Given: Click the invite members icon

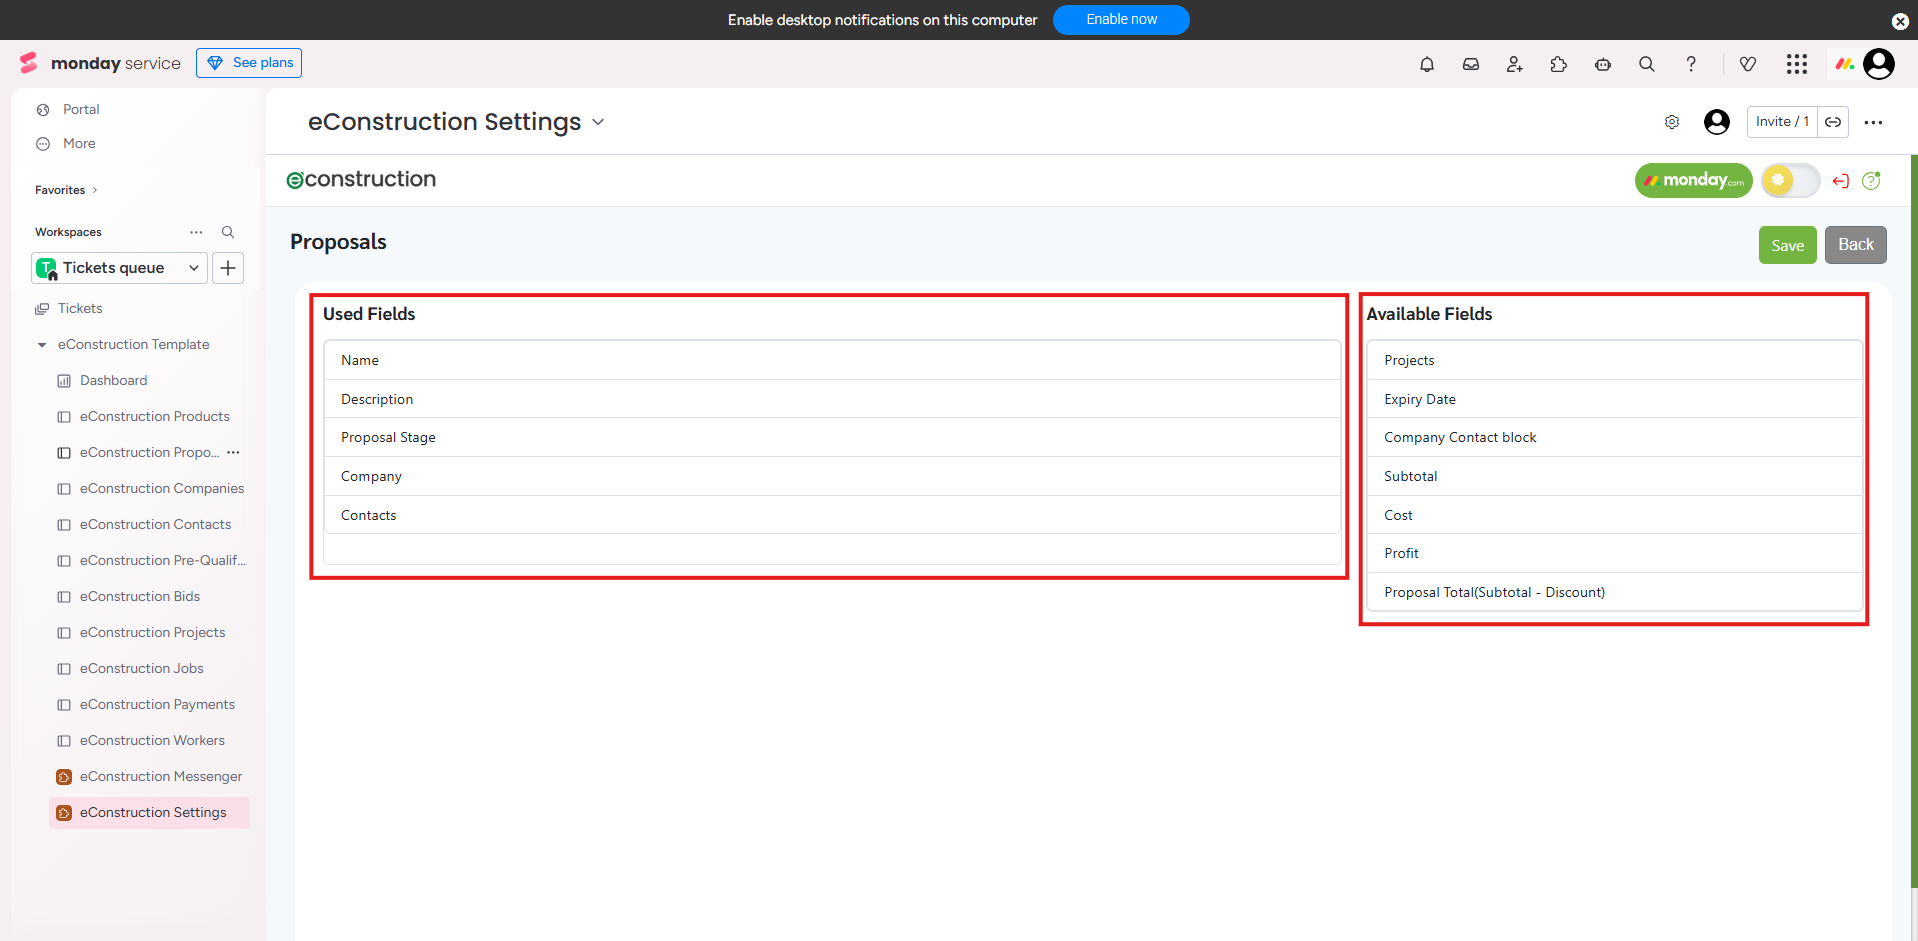Looking at the screenshot, I should (x=1515, y=64).
